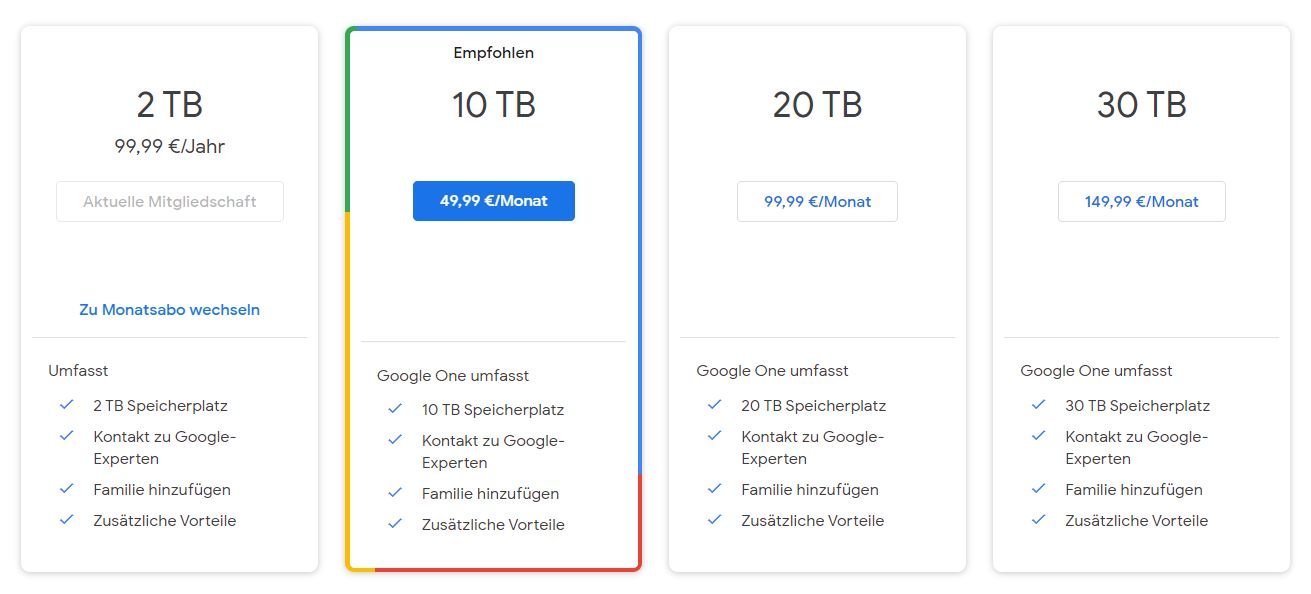The width and height of the screenshot is (1311, 594).
Task: Choose the 149,99 €/Monat plan button
Action: tap(1141, 202)
